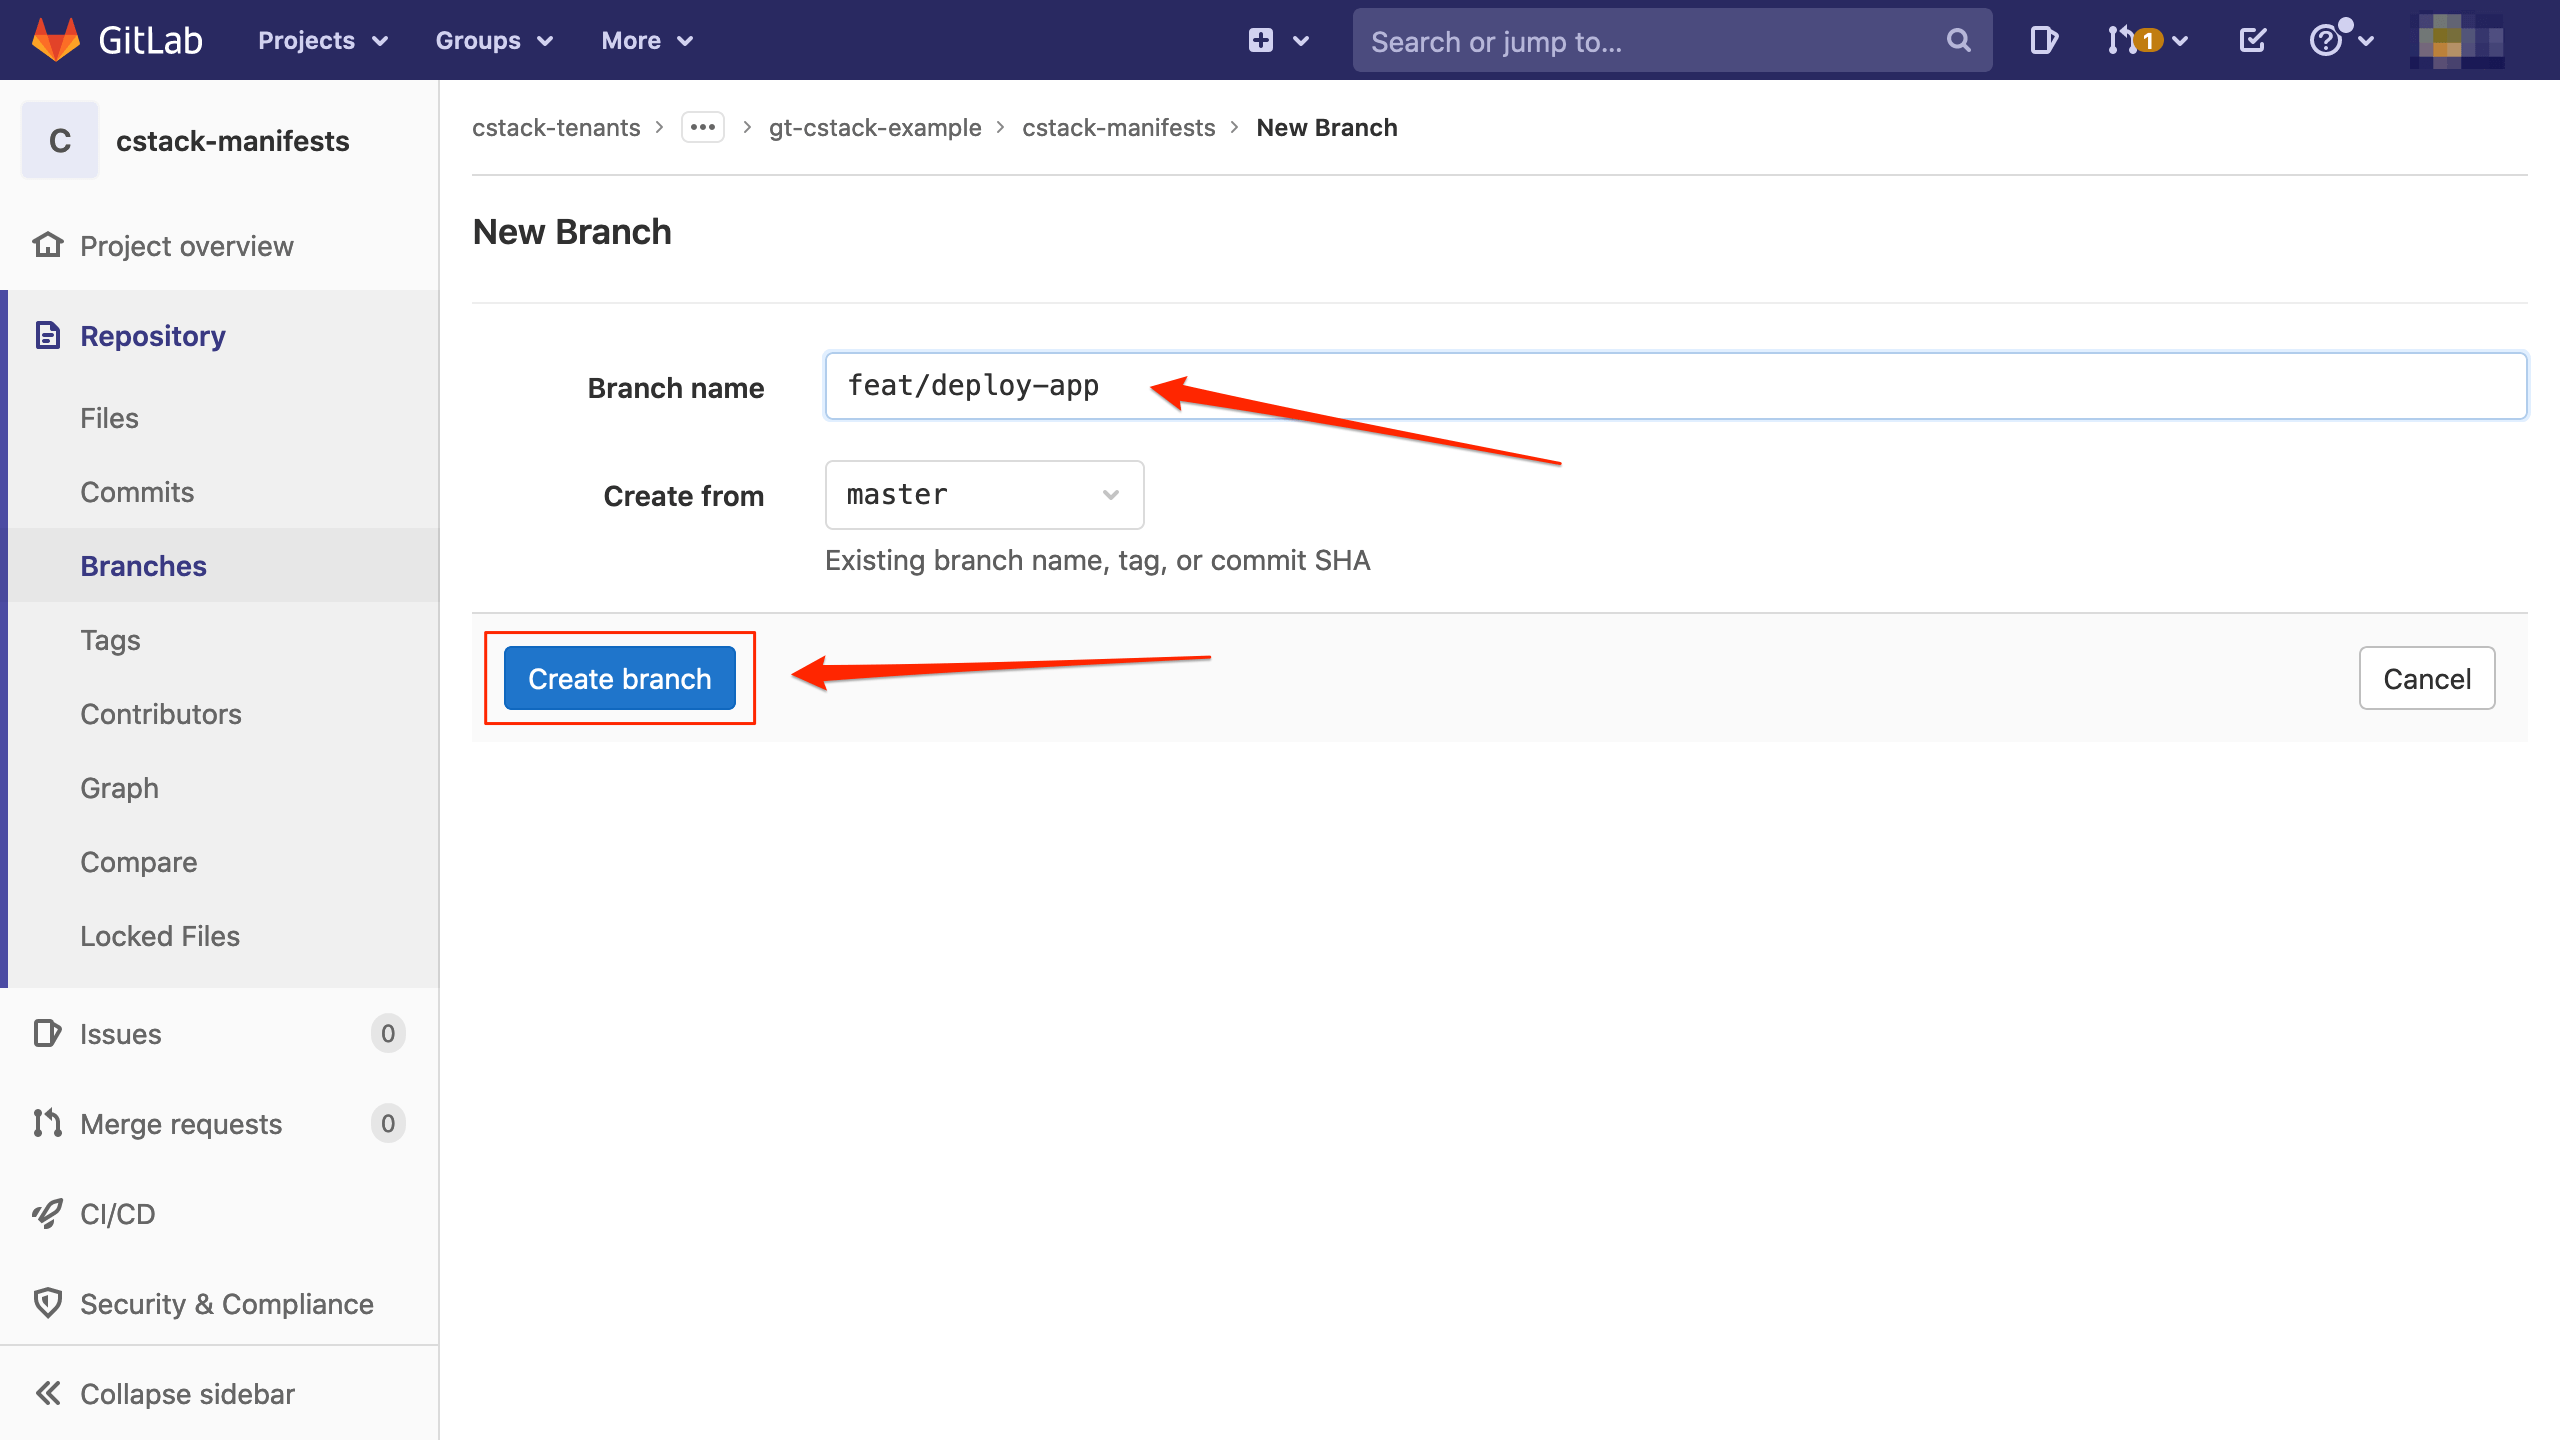The image size is (2560, 1440).
Task: Open the help question mark menu
Action: click(x=2330, y=40)
